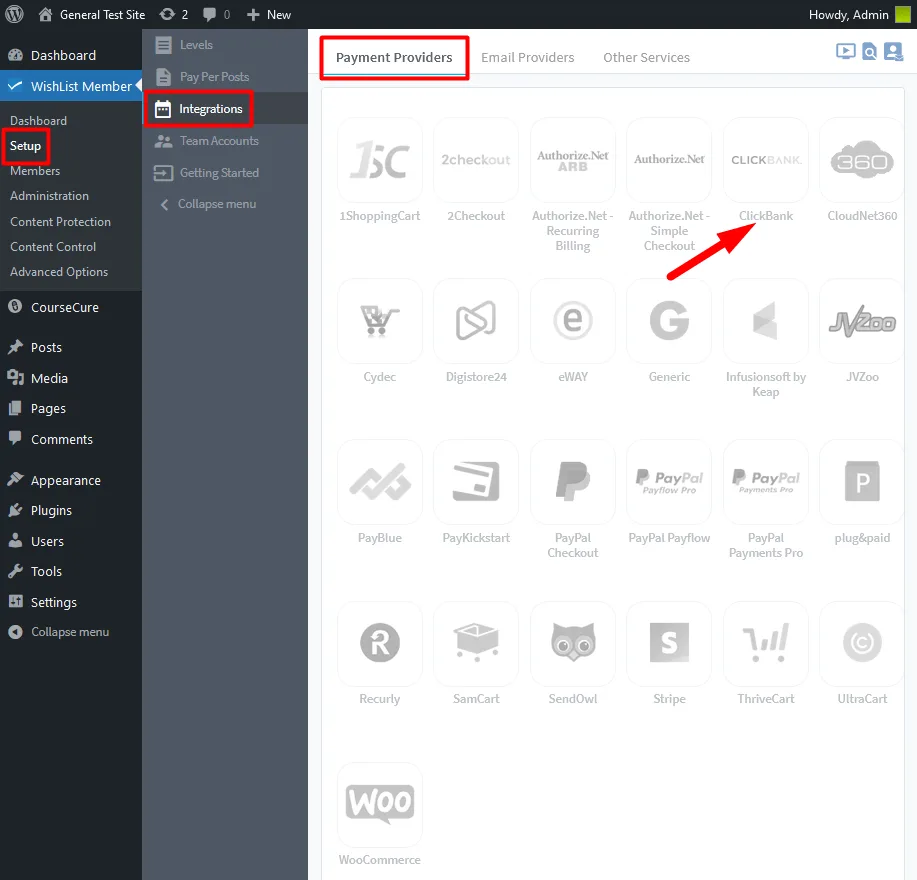
Task: Select the Payment Providers tab
Action: 394,57
